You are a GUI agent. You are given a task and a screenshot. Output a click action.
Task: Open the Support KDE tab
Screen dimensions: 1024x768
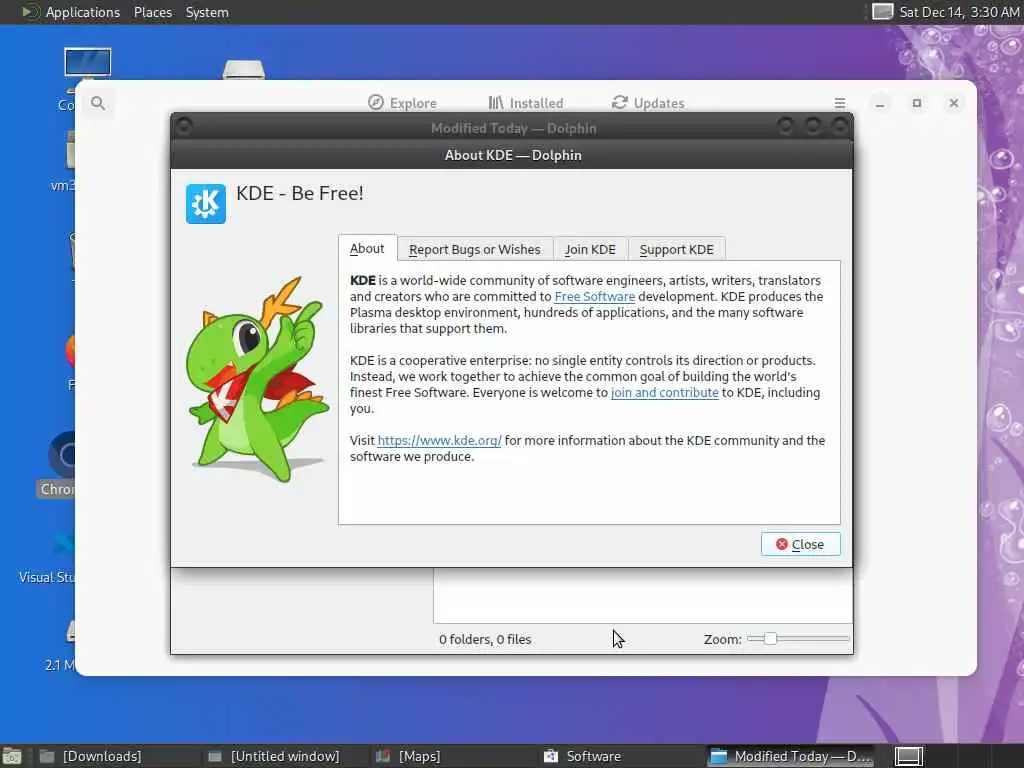677,249
